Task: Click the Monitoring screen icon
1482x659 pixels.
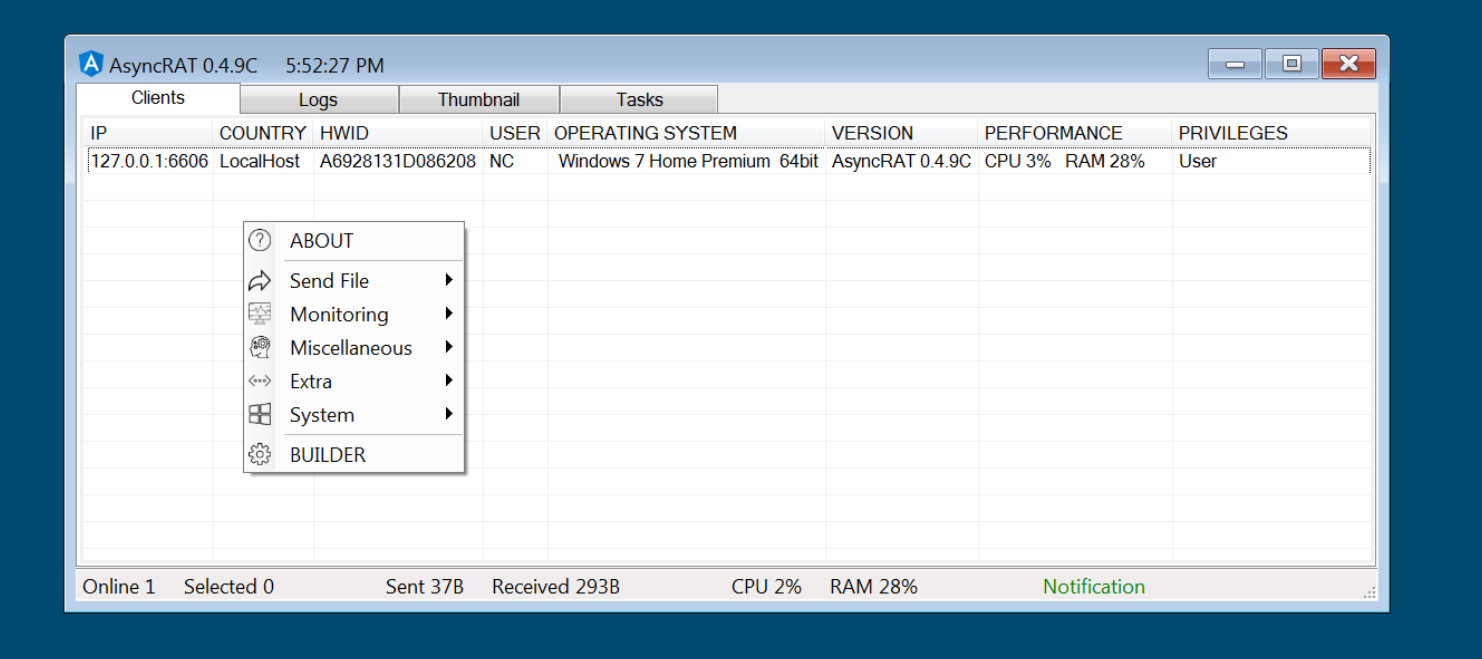Action: coord(260,314)
